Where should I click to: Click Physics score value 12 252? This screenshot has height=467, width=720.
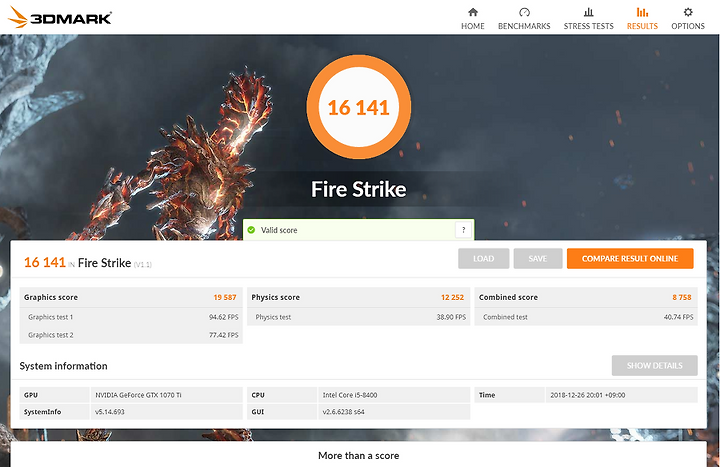pyautogui.click(x=452, y=297)
